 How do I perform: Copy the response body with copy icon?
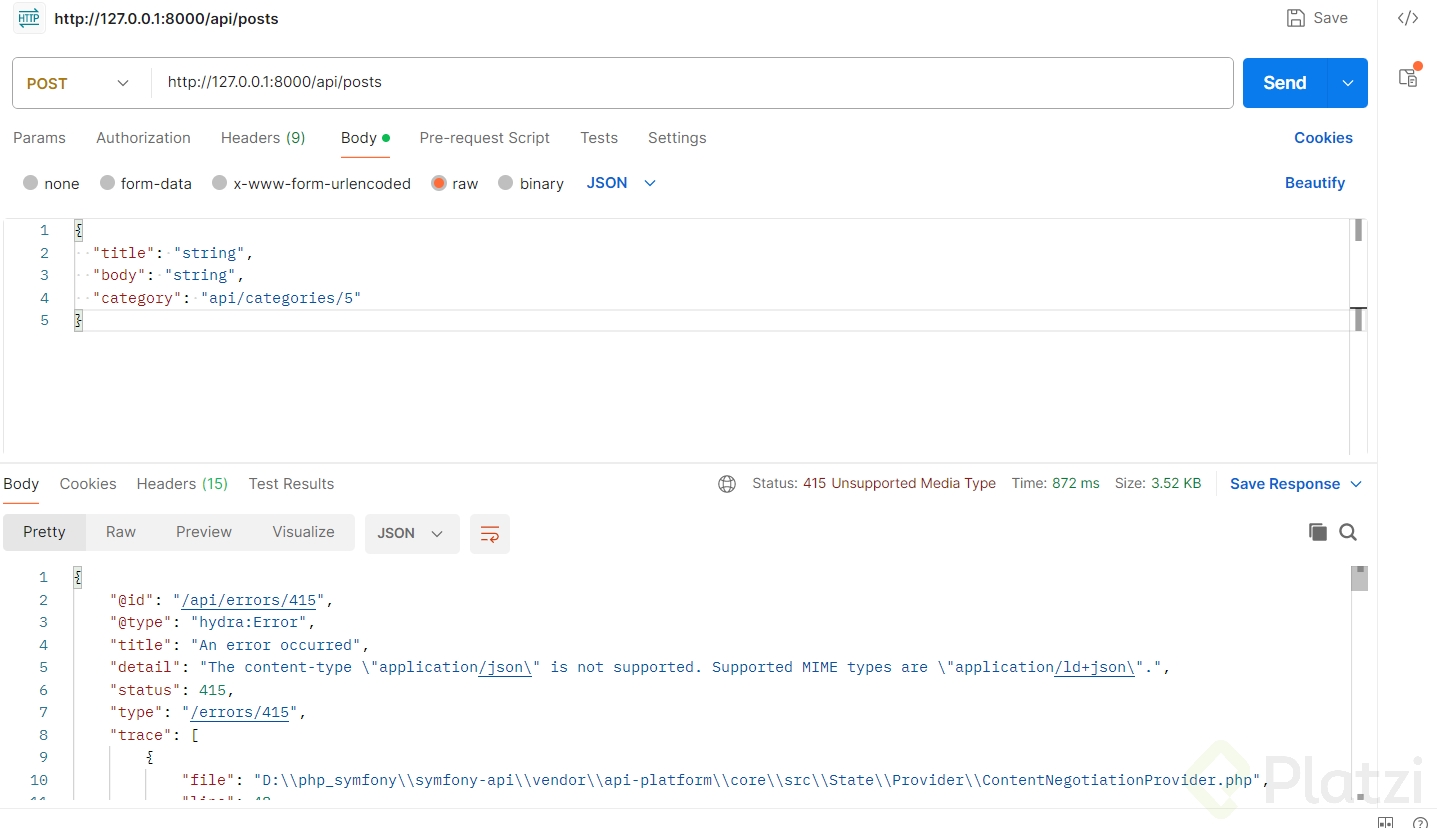click(x=1318, y=532)
